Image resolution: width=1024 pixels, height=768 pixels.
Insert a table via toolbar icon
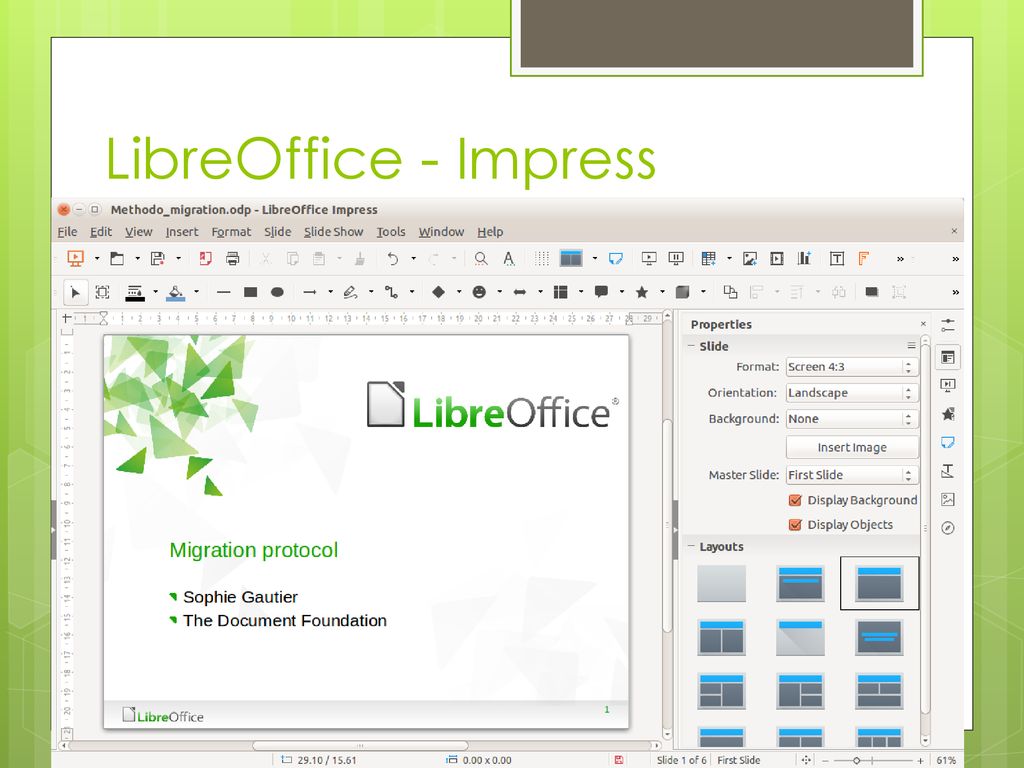pos(709,259)
